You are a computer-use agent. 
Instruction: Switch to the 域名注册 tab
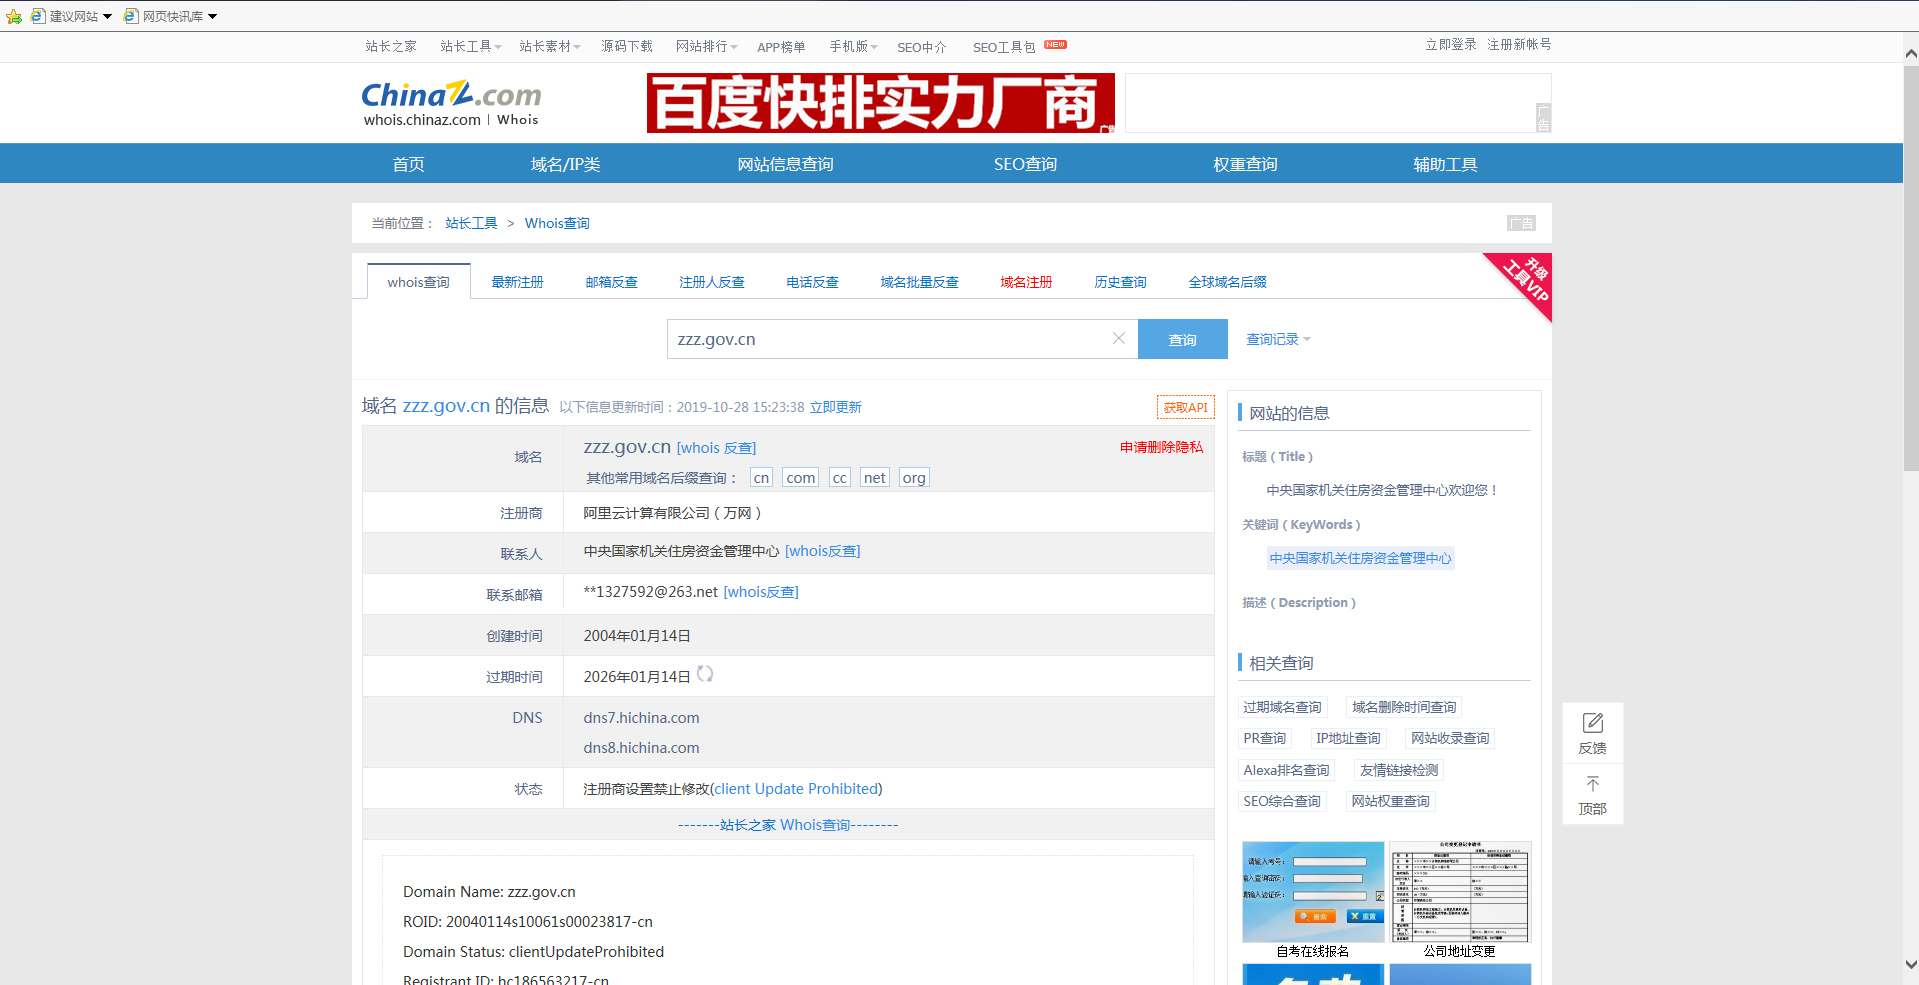(1026, 282)
